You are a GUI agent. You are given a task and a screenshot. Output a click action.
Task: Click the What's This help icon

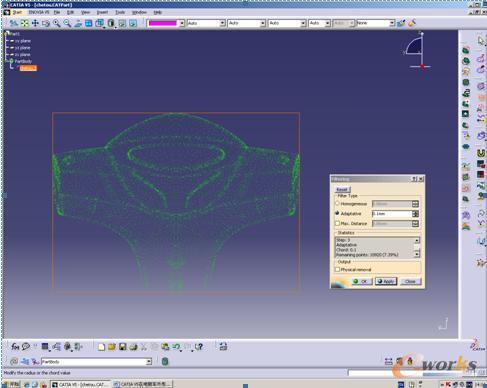(x=199, y=347)
